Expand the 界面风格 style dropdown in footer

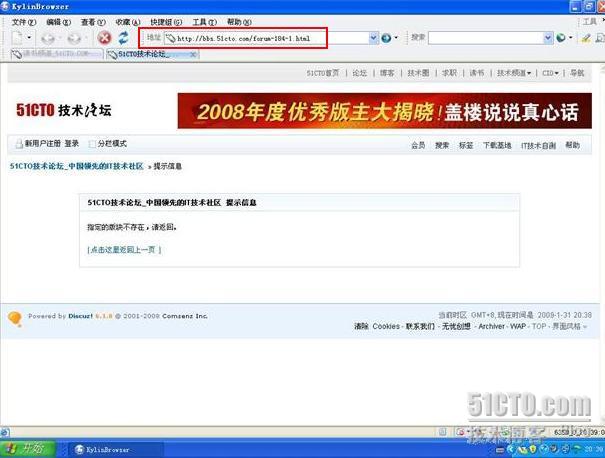tap(570, 326)
